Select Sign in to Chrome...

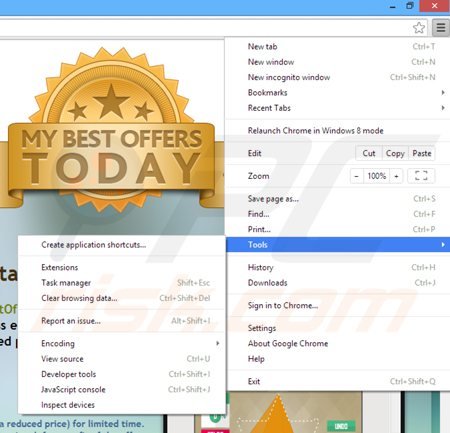click(338, 305)
